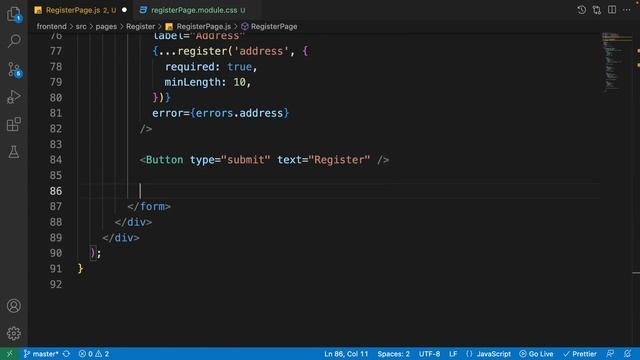This screenshot has height=360, width=640.
Task: Click the open changes compare icon
Action: click(x=597, y=10)
